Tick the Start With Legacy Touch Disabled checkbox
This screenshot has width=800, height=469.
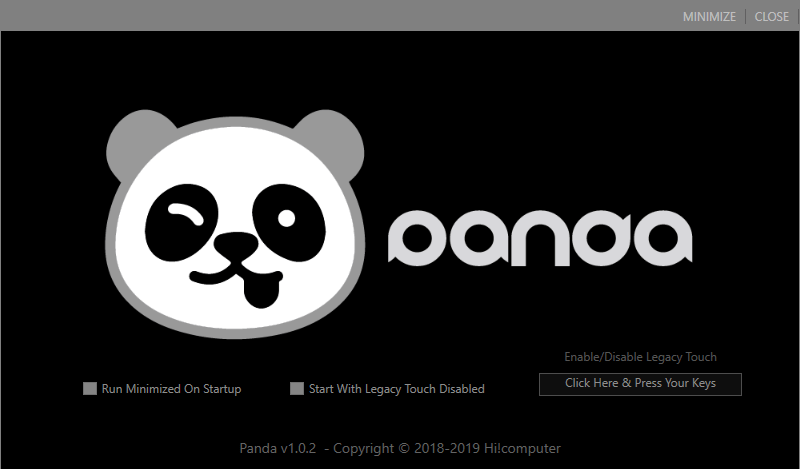click(297, 389)
